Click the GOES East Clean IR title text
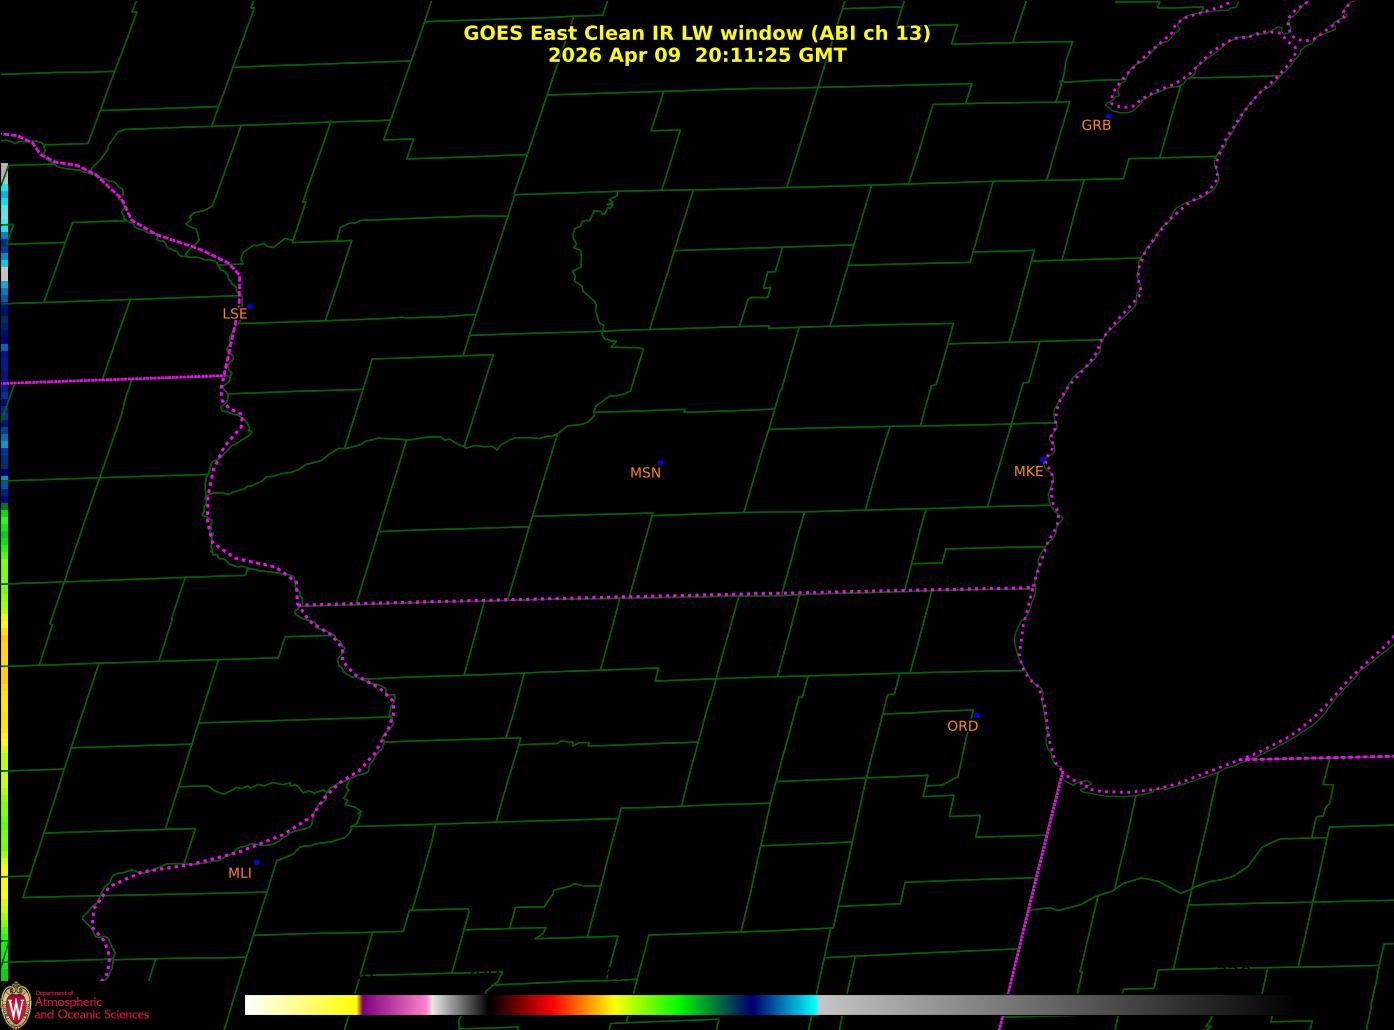Image resolution: width=1394 pixels, height=1030 pixels. [697, 33]
